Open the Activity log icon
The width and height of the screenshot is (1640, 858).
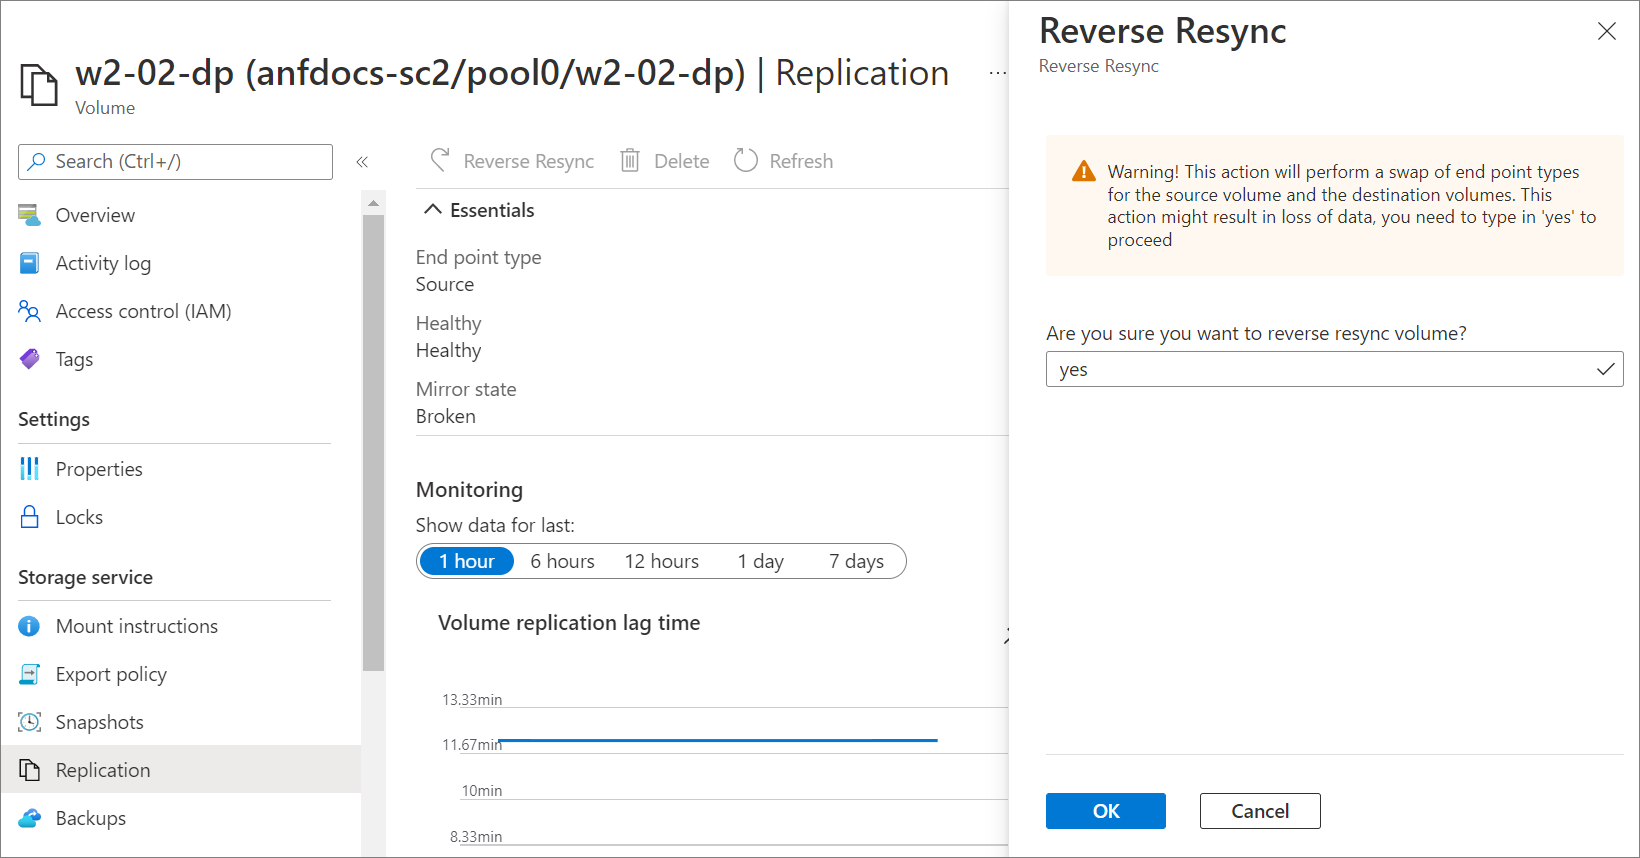click(x=29, y=263)
